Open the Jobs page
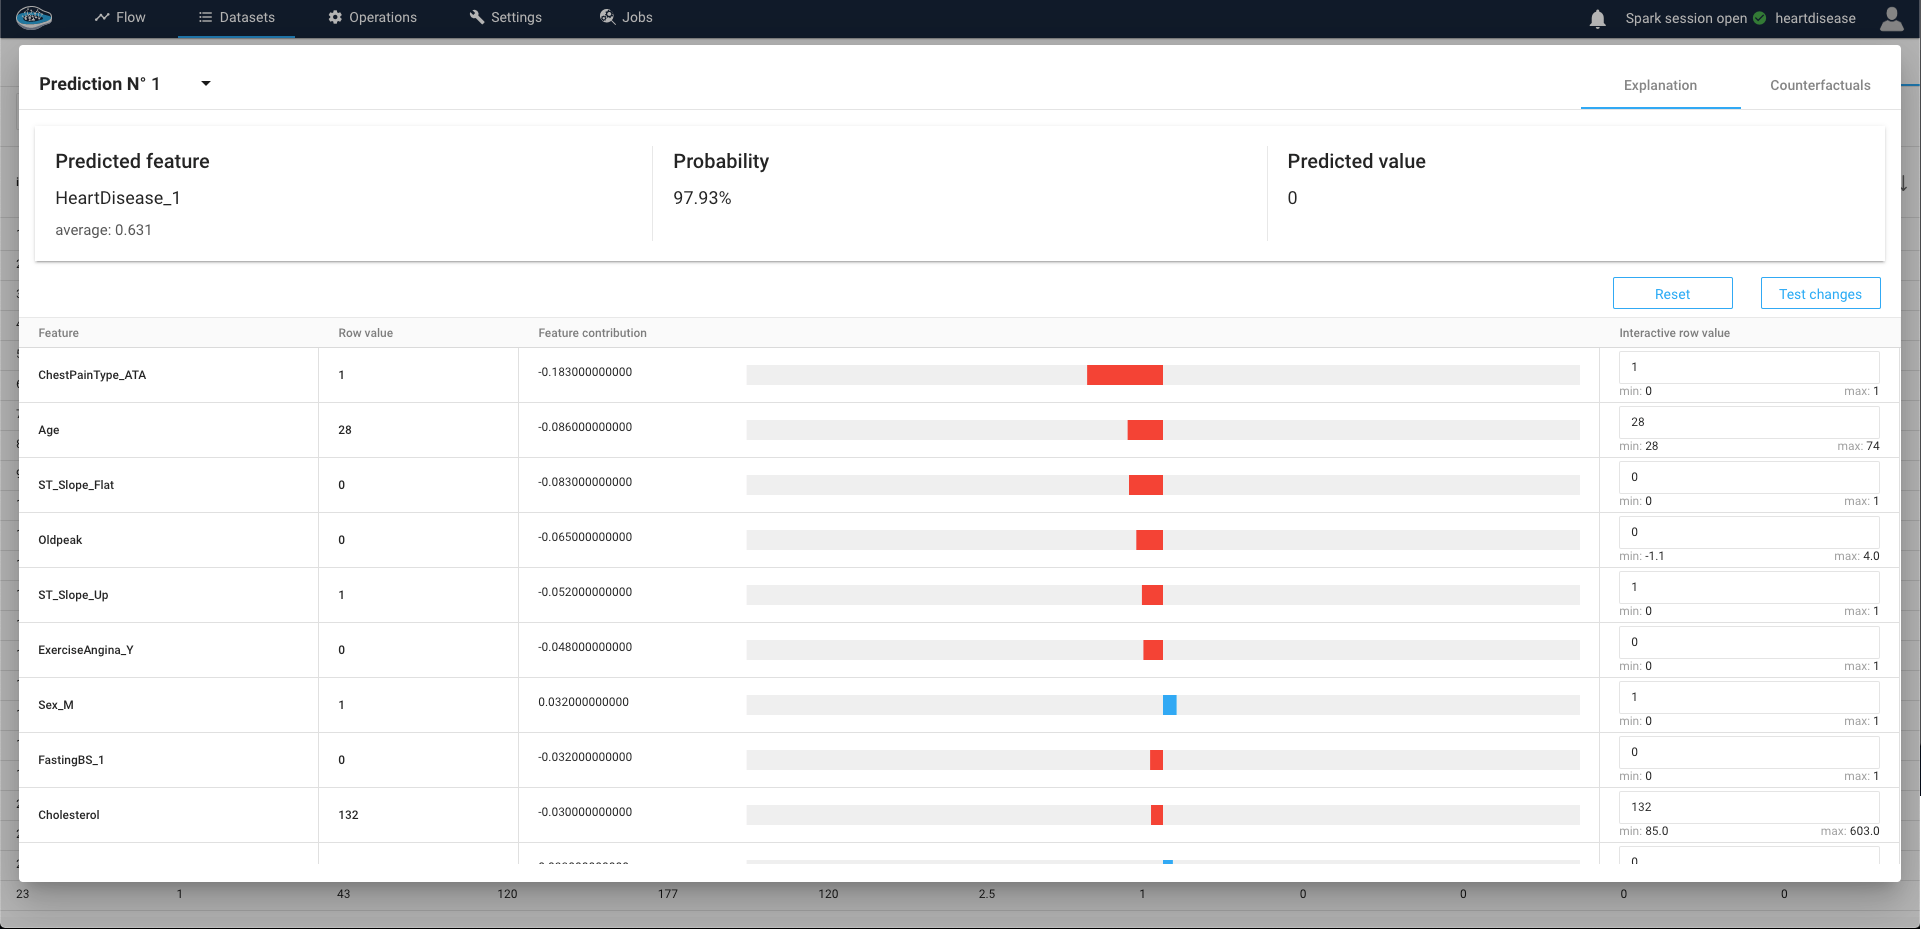Viewport: 1921px width, 929px height. (x=626, y=17)
